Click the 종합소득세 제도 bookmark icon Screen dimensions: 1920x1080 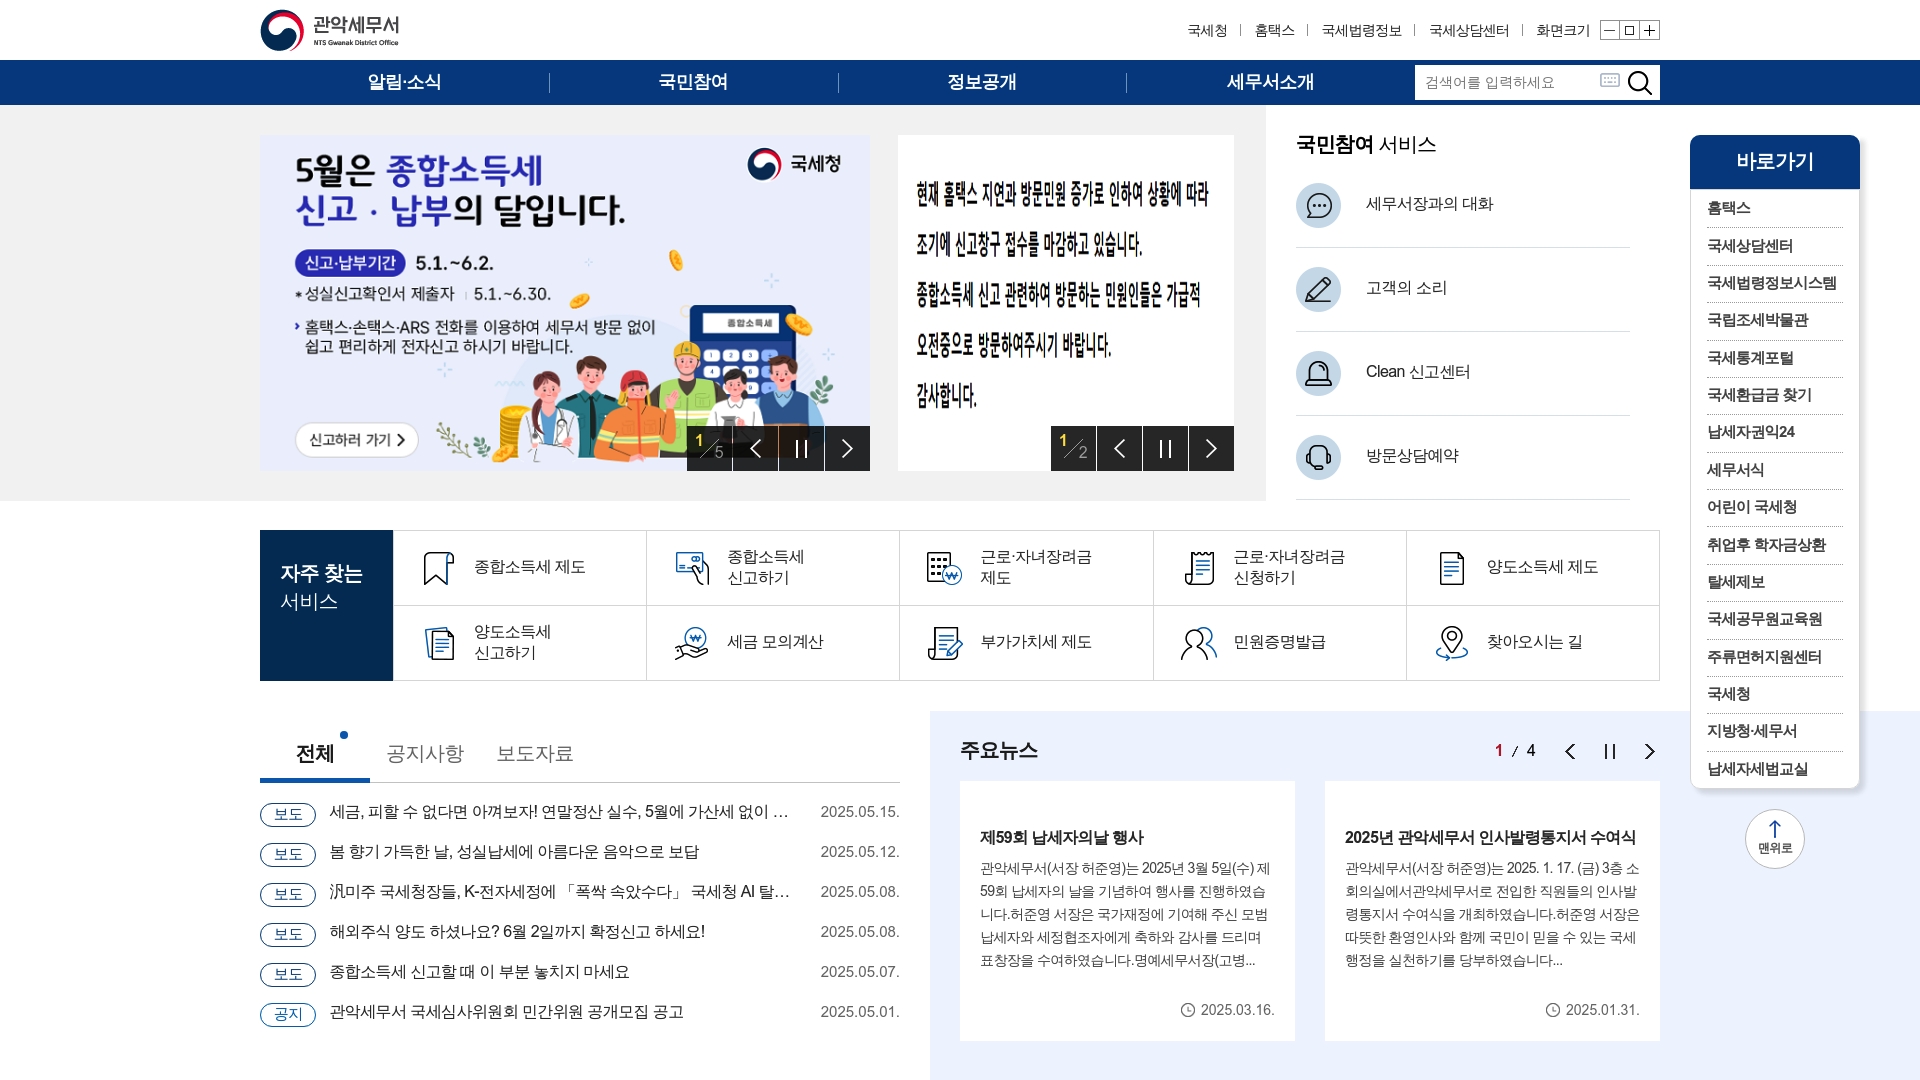click(438, 568)
